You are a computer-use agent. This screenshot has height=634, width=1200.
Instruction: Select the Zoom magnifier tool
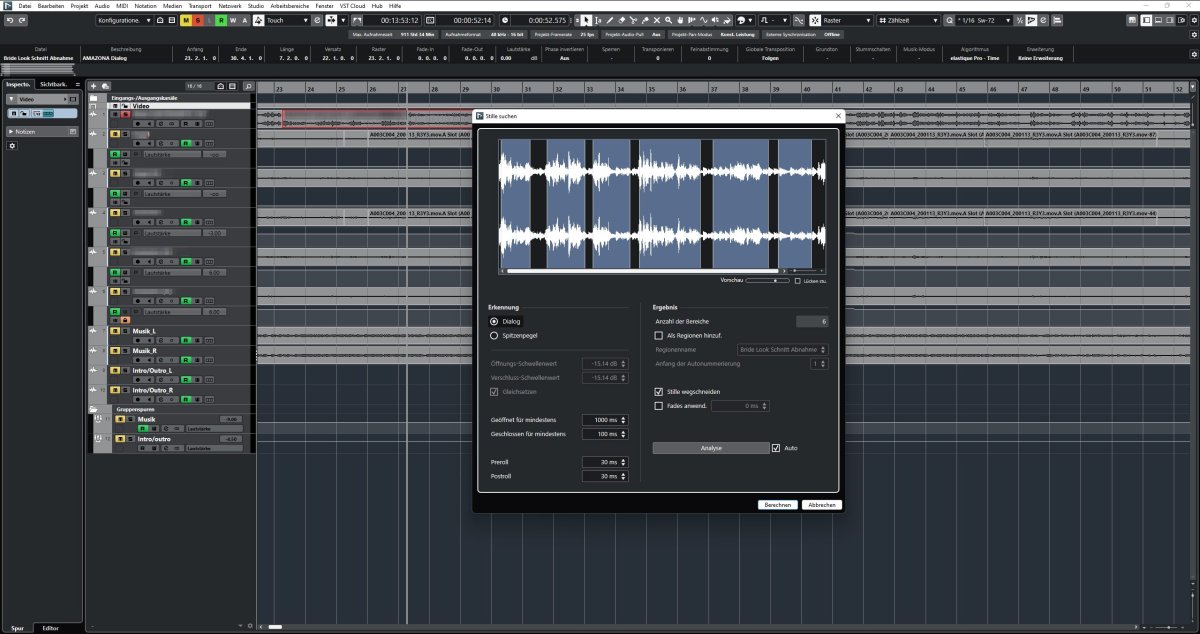(x=669, y=20)
